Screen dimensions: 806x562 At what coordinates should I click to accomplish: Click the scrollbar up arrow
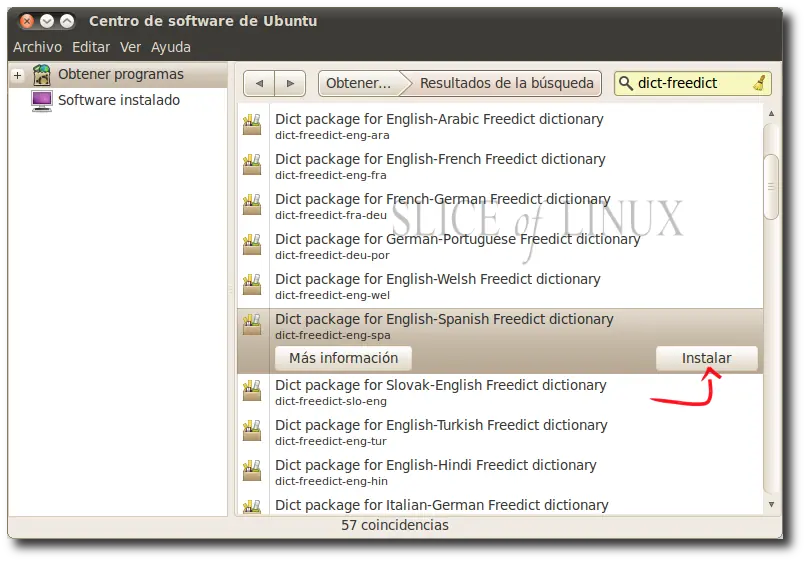(x=771, y=113)
